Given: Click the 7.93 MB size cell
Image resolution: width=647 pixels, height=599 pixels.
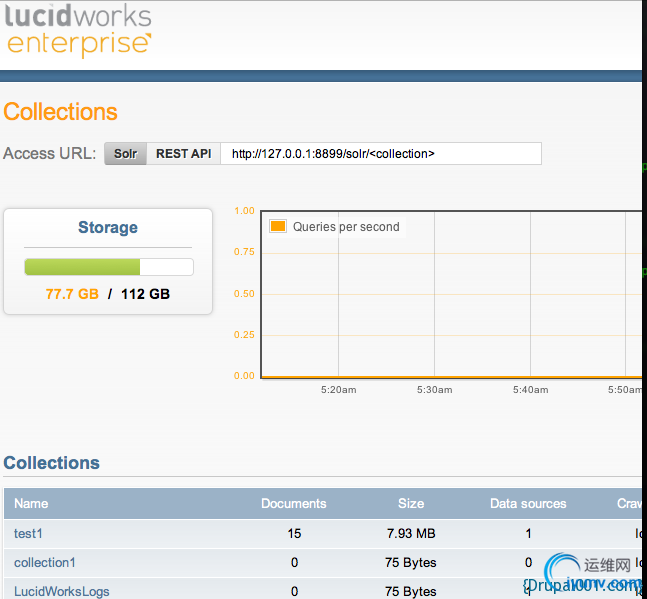Looking at the screenshot, I should (x=411, y=533).
